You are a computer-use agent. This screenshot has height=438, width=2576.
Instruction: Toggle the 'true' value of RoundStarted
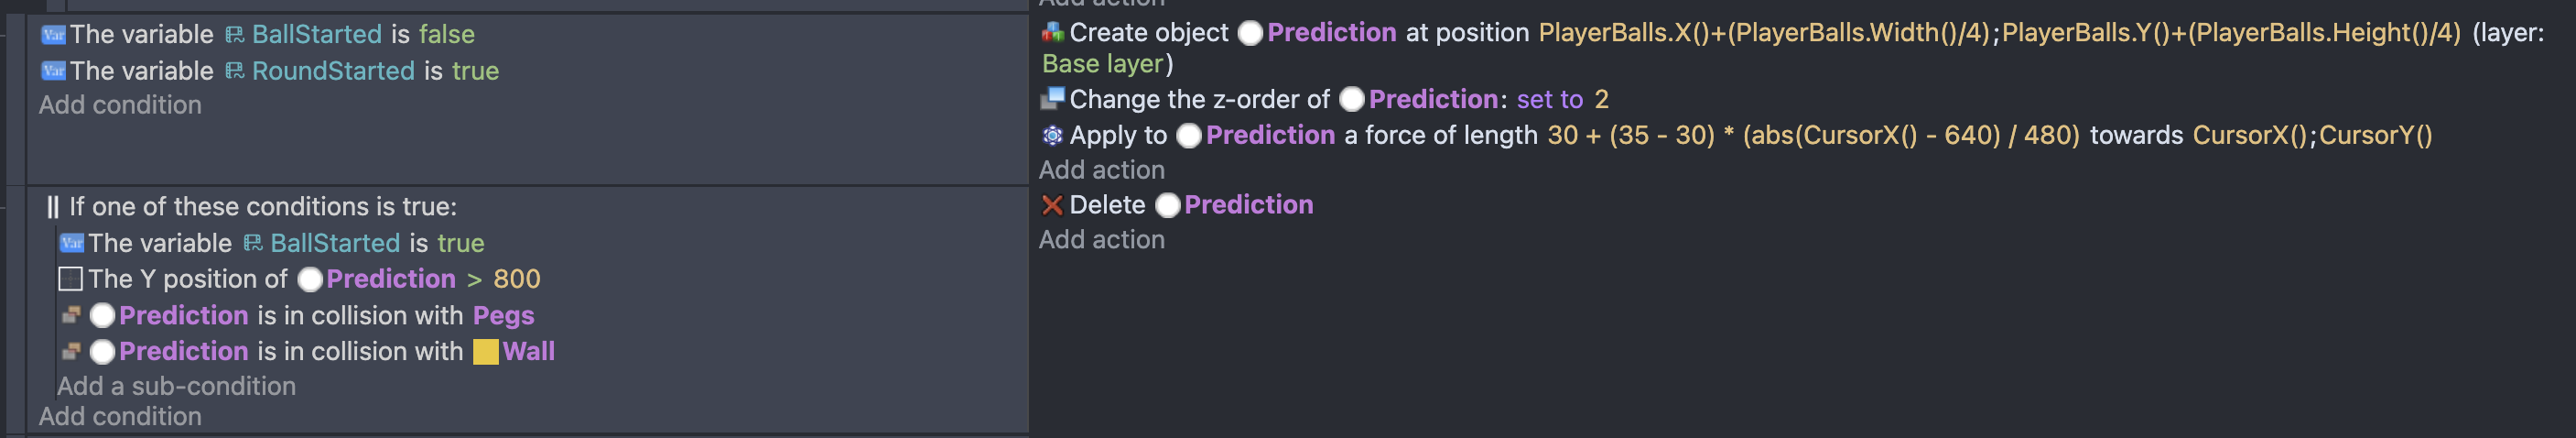tap(475, 71)
